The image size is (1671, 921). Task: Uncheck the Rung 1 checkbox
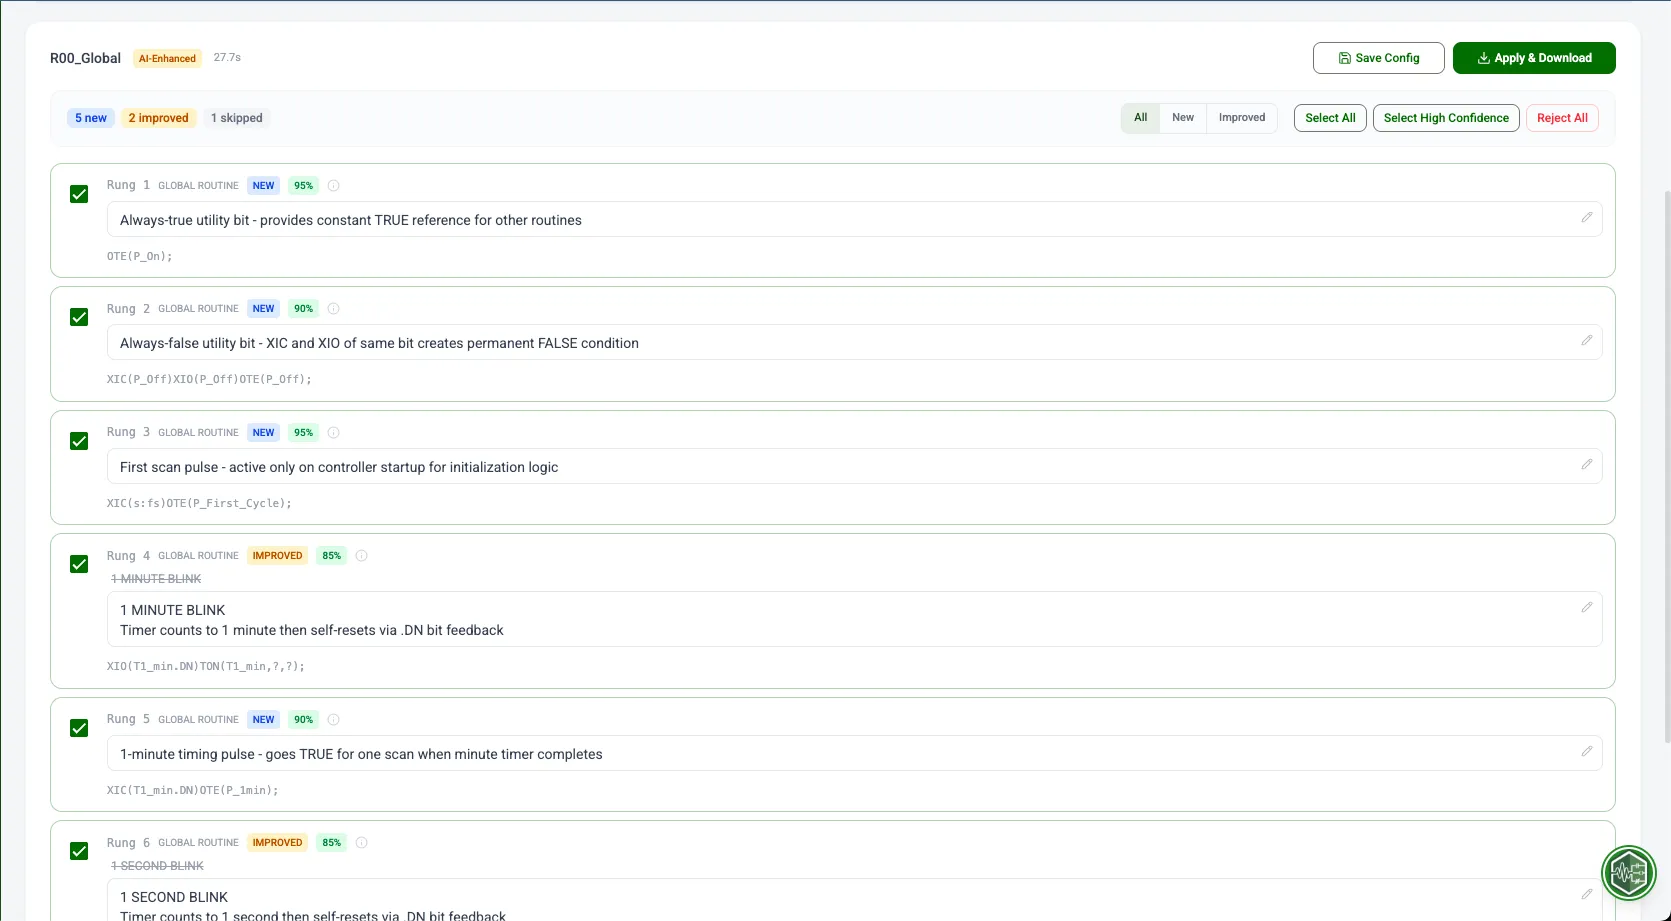pyautogui.click(x=79, y=194)
